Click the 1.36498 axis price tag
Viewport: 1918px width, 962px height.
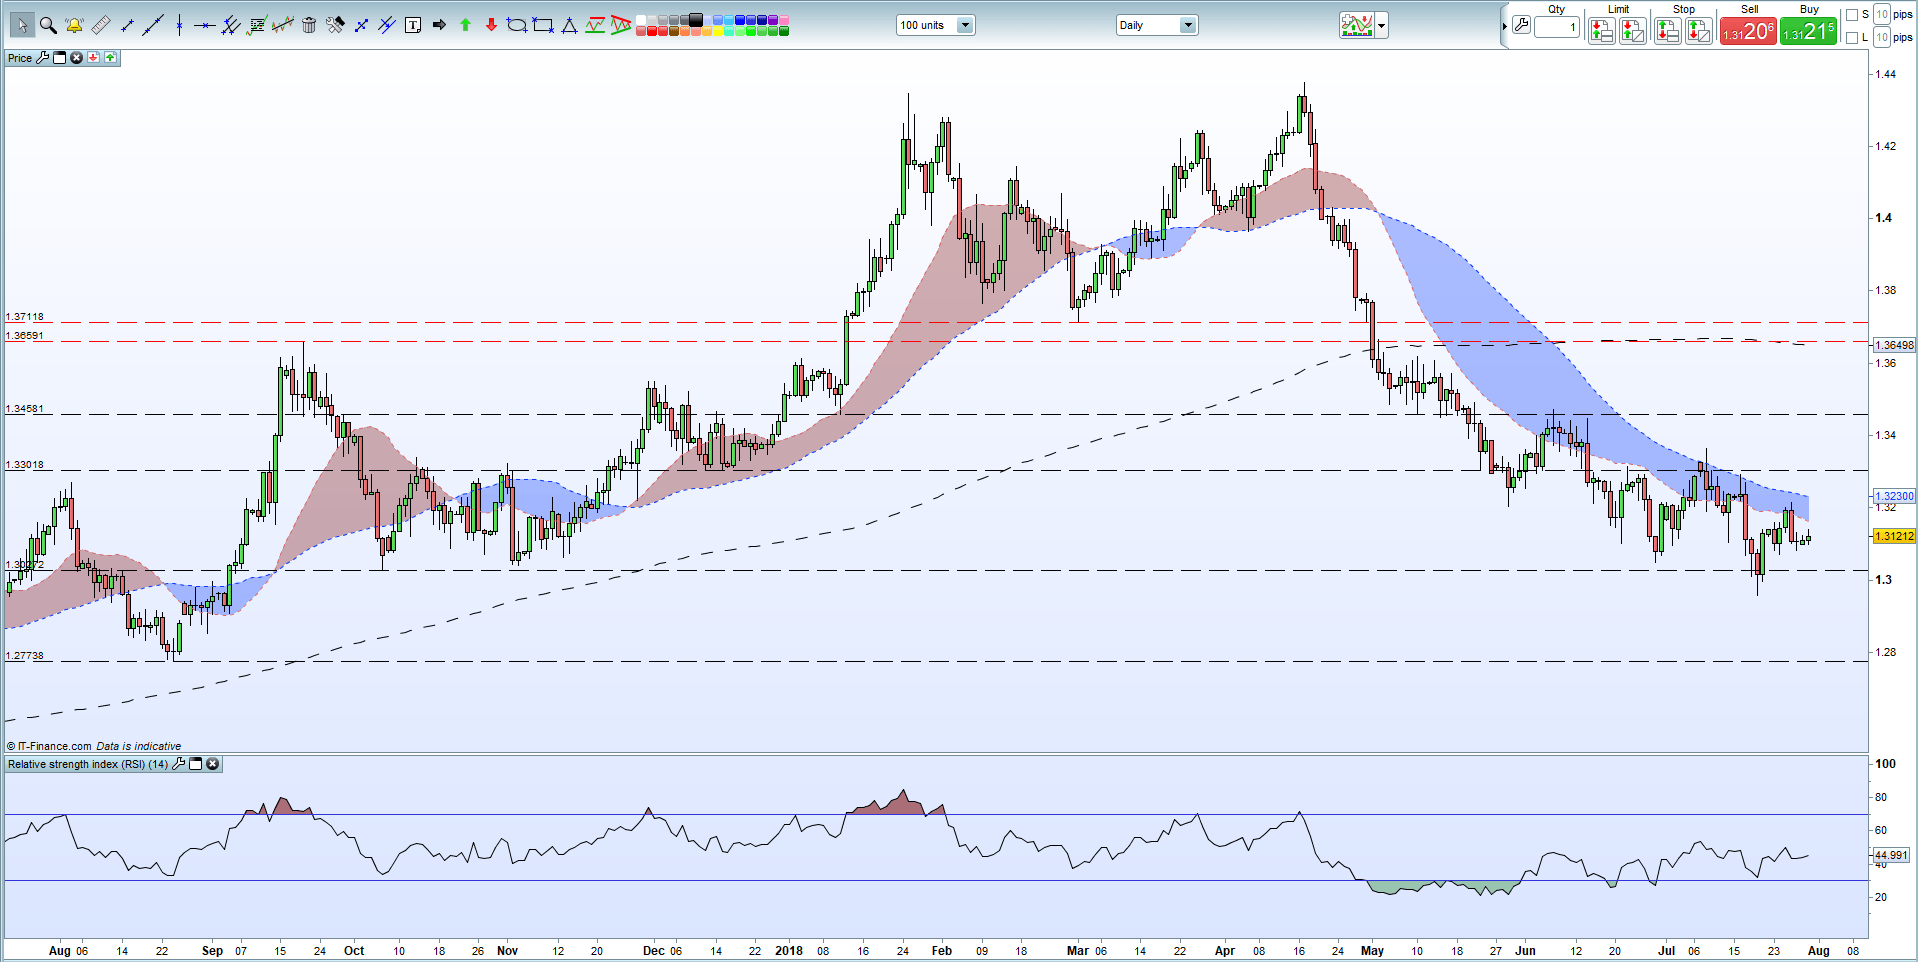[x=1894, y=345]
